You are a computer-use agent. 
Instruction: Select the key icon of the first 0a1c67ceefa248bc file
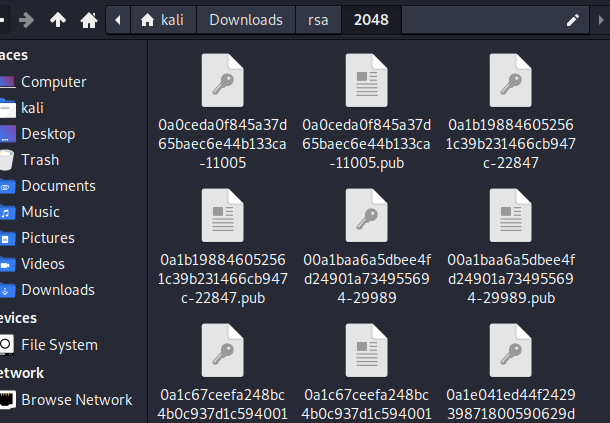click(223, 350)
